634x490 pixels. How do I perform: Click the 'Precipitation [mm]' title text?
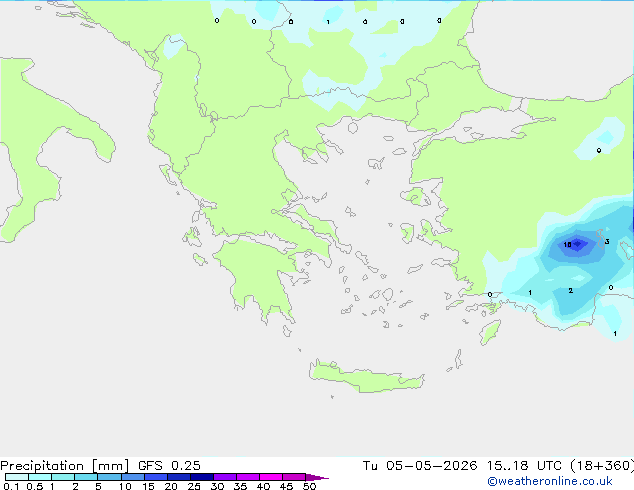pos(65,466)
